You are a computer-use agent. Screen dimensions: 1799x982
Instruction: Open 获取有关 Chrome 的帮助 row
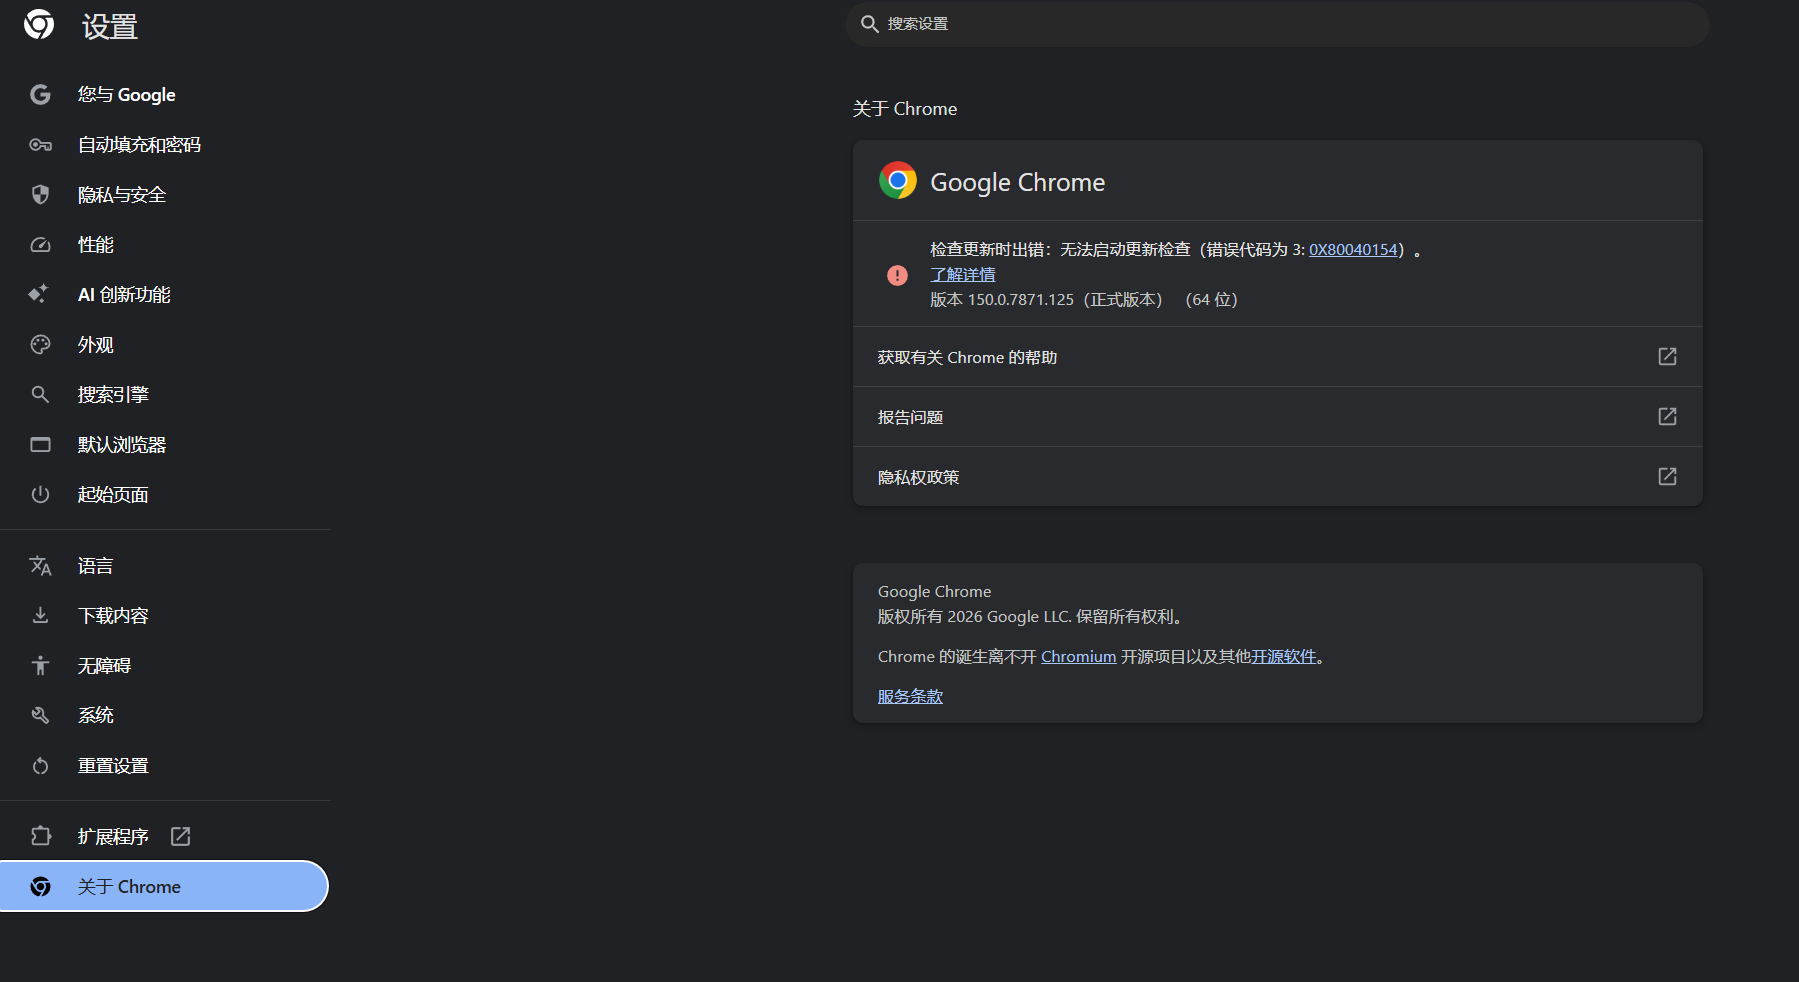(1277, 357)
